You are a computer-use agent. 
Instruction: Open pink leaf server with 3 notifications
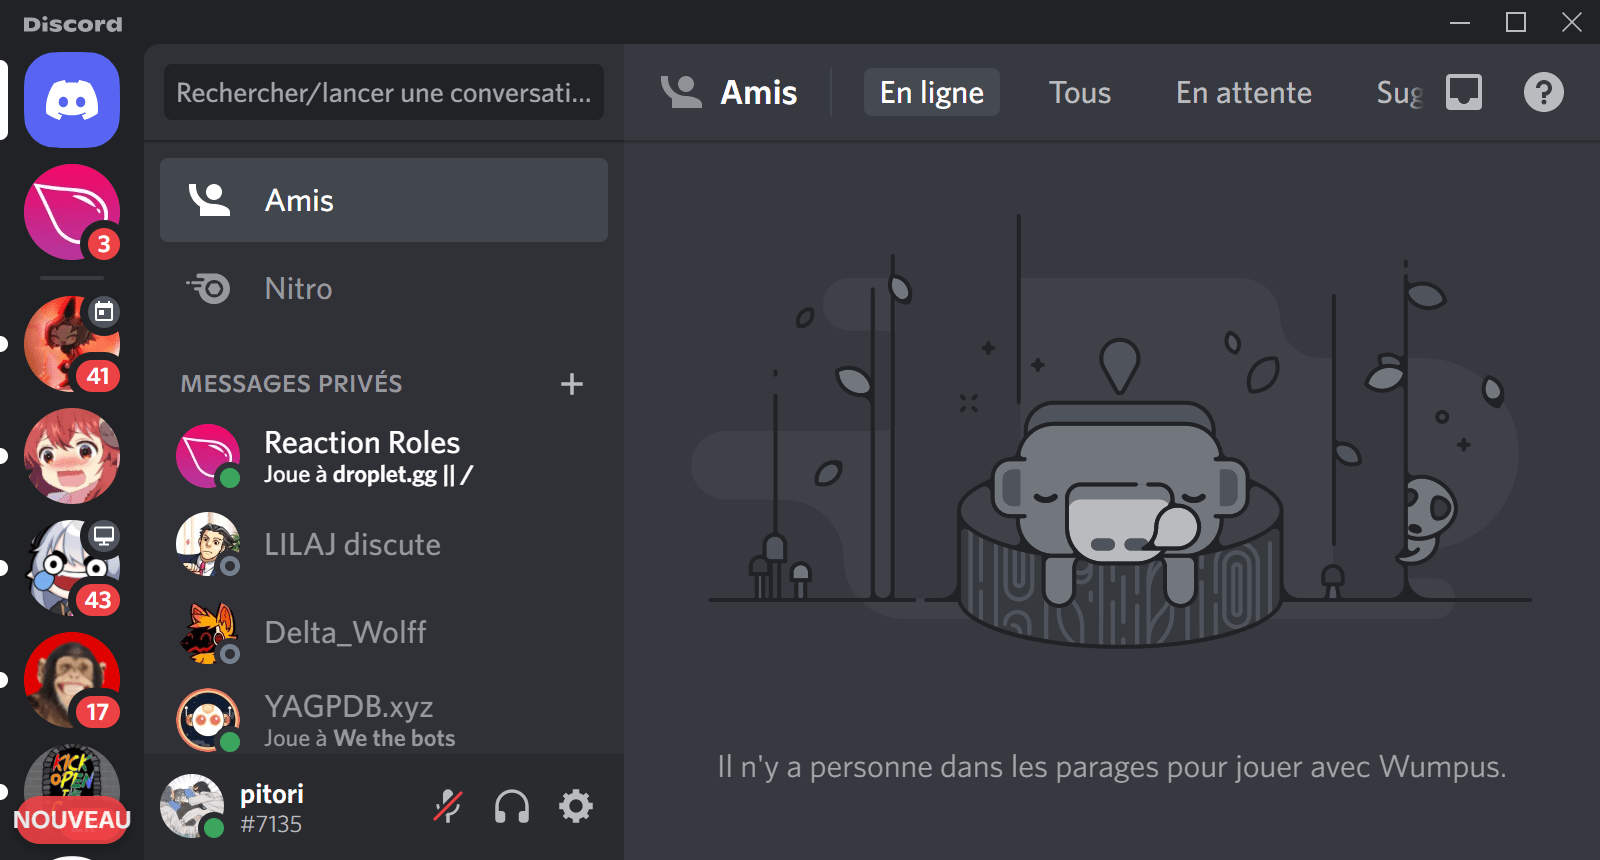72,212
